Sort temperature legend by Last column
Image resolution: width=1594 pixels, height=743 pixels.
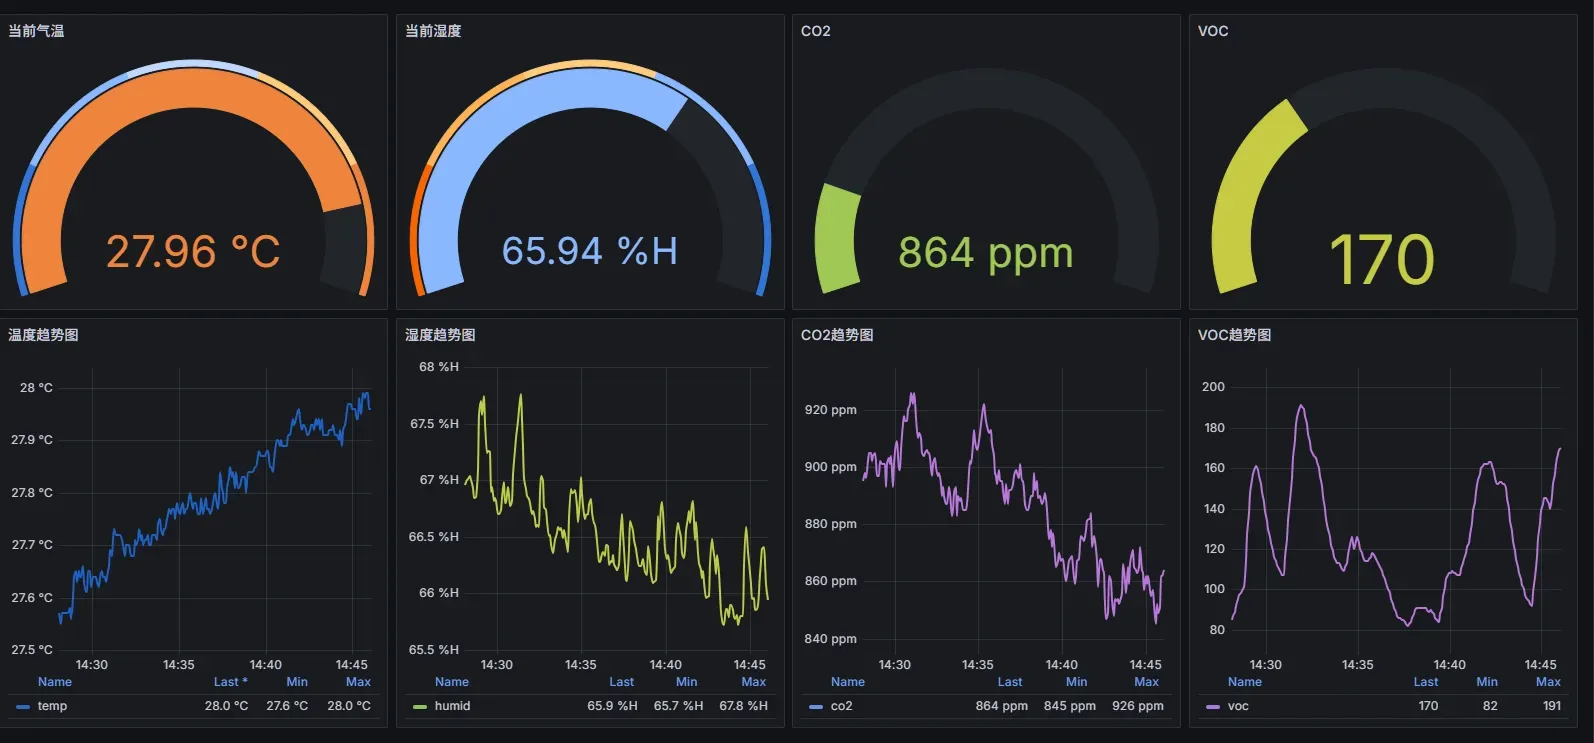[227, 682]
